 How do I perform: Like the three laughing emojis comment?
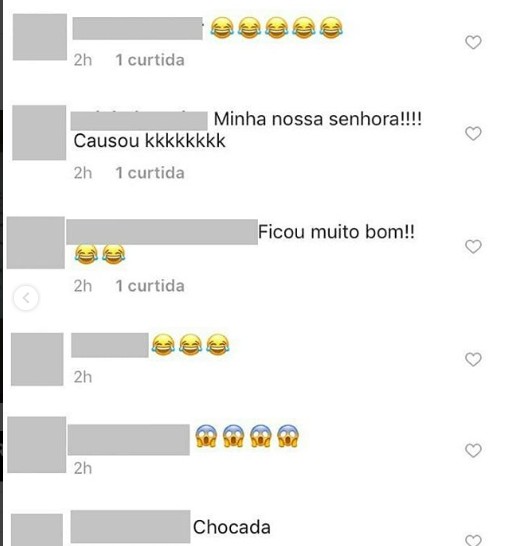pyautogui.click(x=473, y=359)
